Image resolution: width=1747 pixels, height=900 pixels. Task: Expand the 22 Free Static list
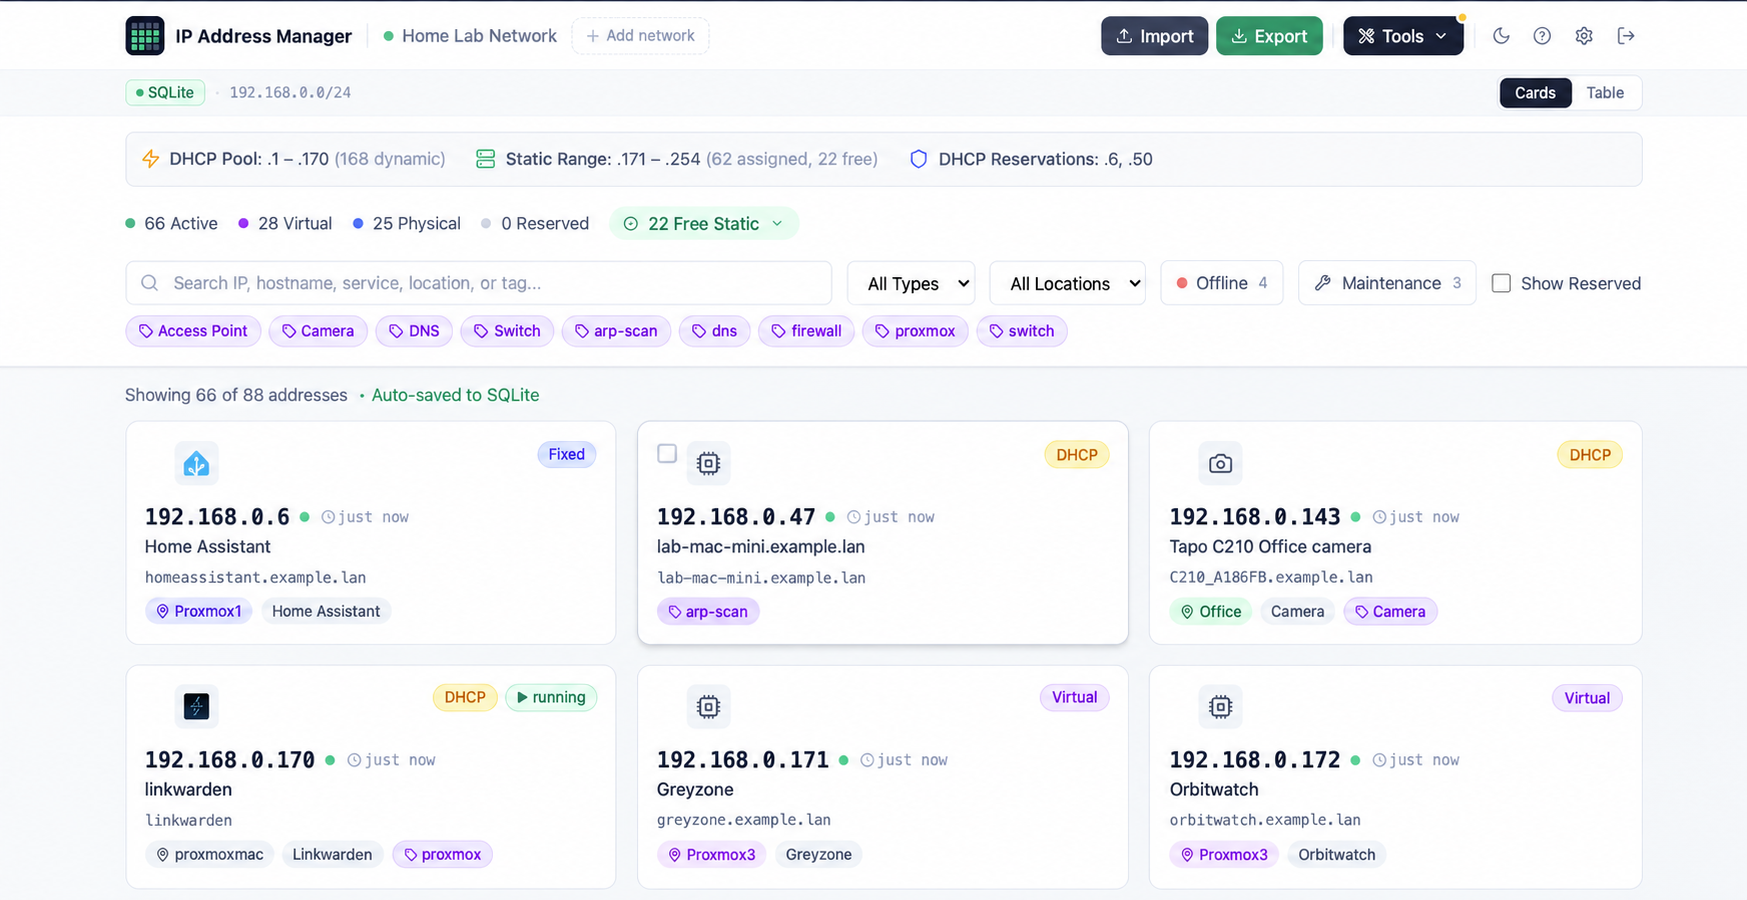704,224
